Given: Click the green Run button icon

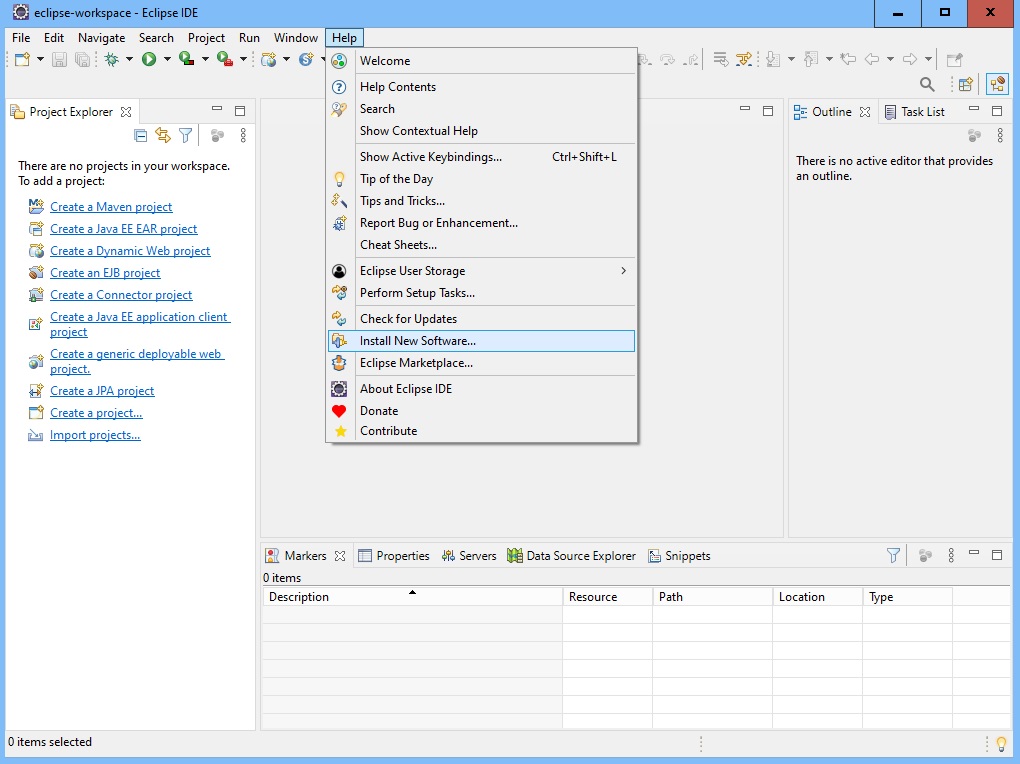Looking at the screenshot, I should pyautogui.click(x=149, y=59).
